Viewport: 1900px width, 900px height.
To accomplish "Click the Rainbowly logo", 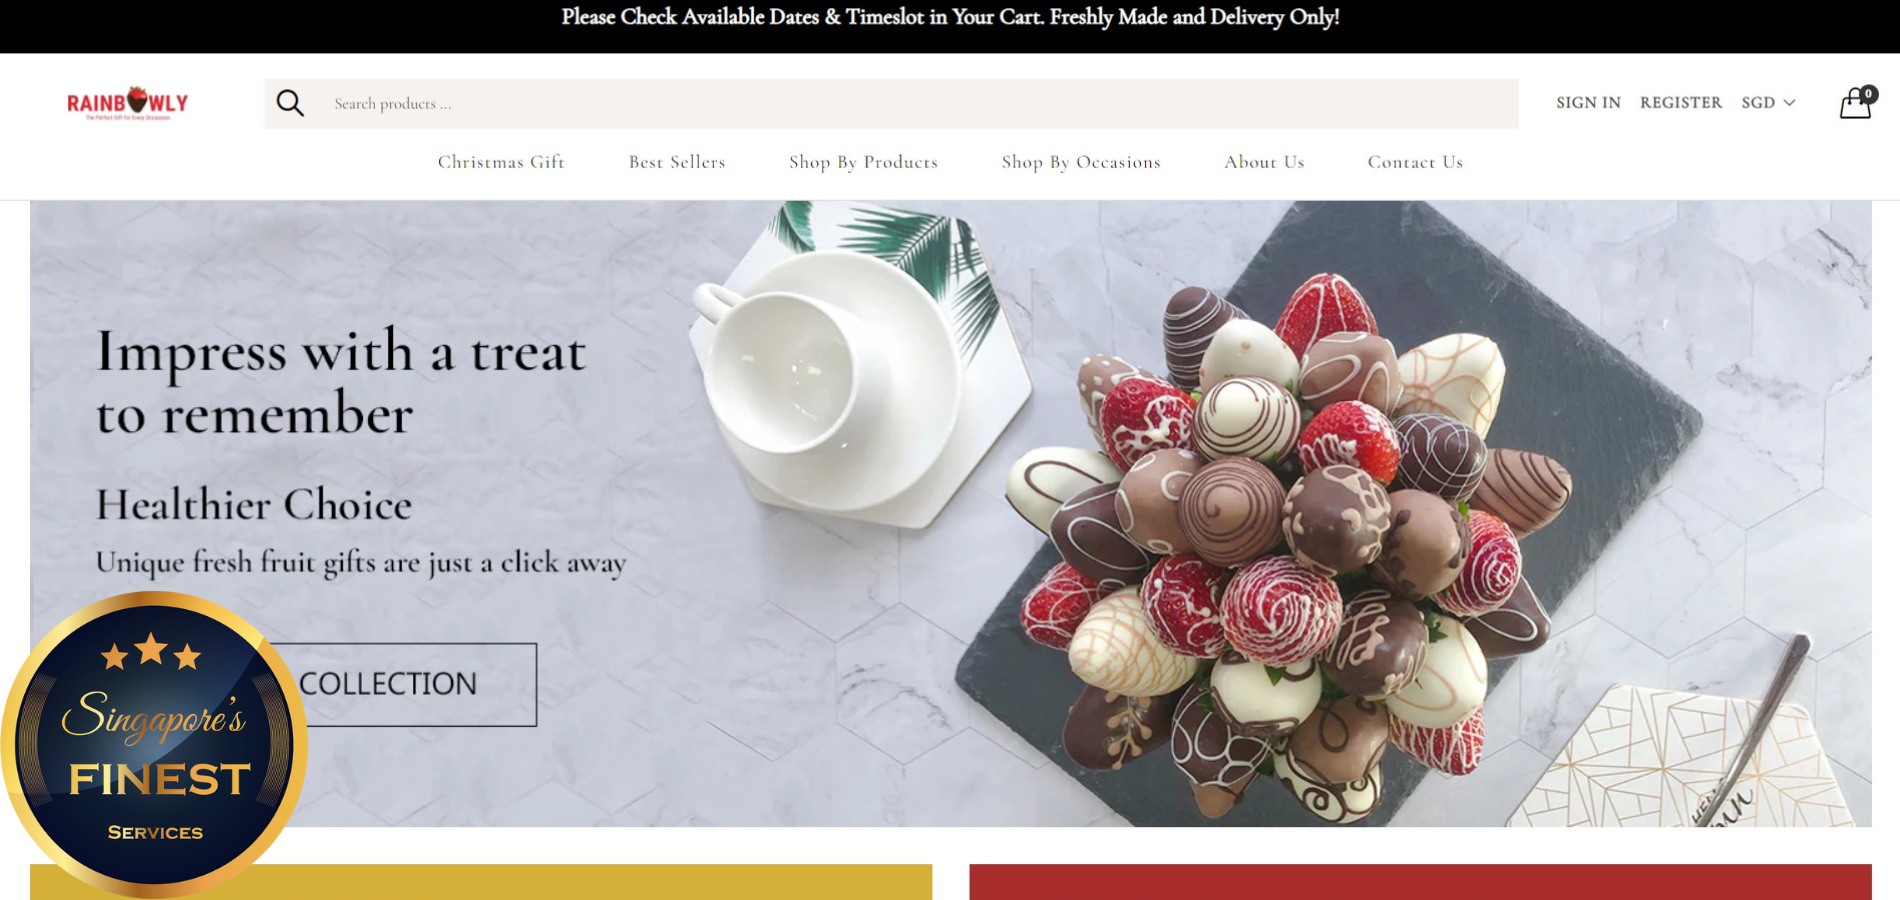I will (x=127, y=103).
